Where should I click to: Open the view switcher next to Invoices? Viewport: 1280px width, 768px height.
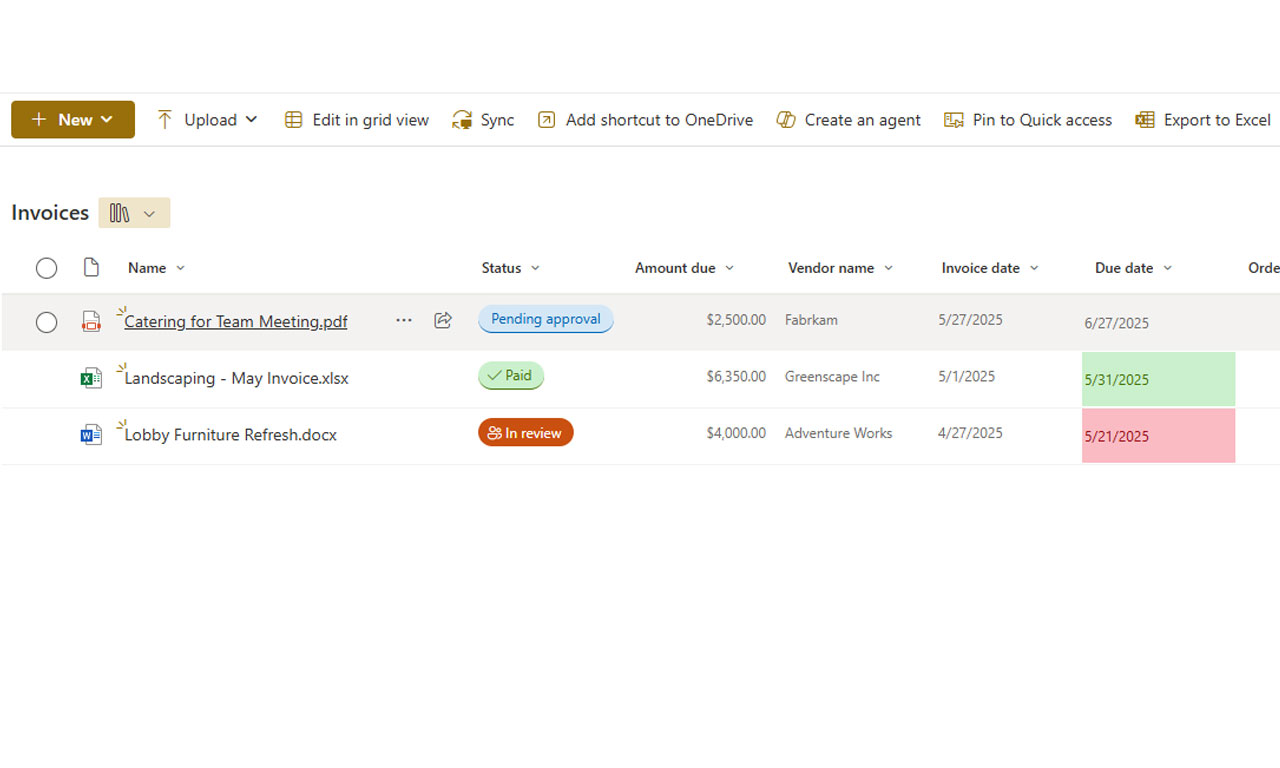[134, 212]
